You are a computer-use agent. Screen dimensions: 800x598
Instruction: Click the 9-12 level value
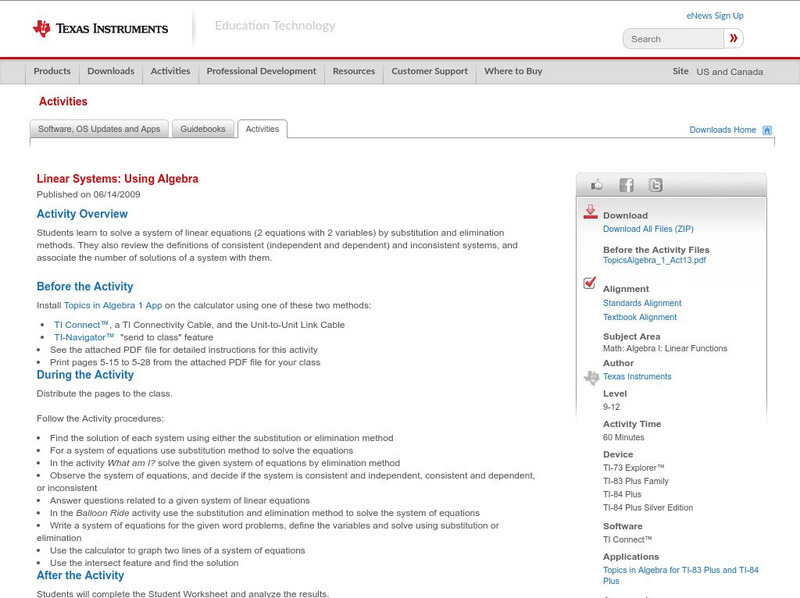(611, 407)
